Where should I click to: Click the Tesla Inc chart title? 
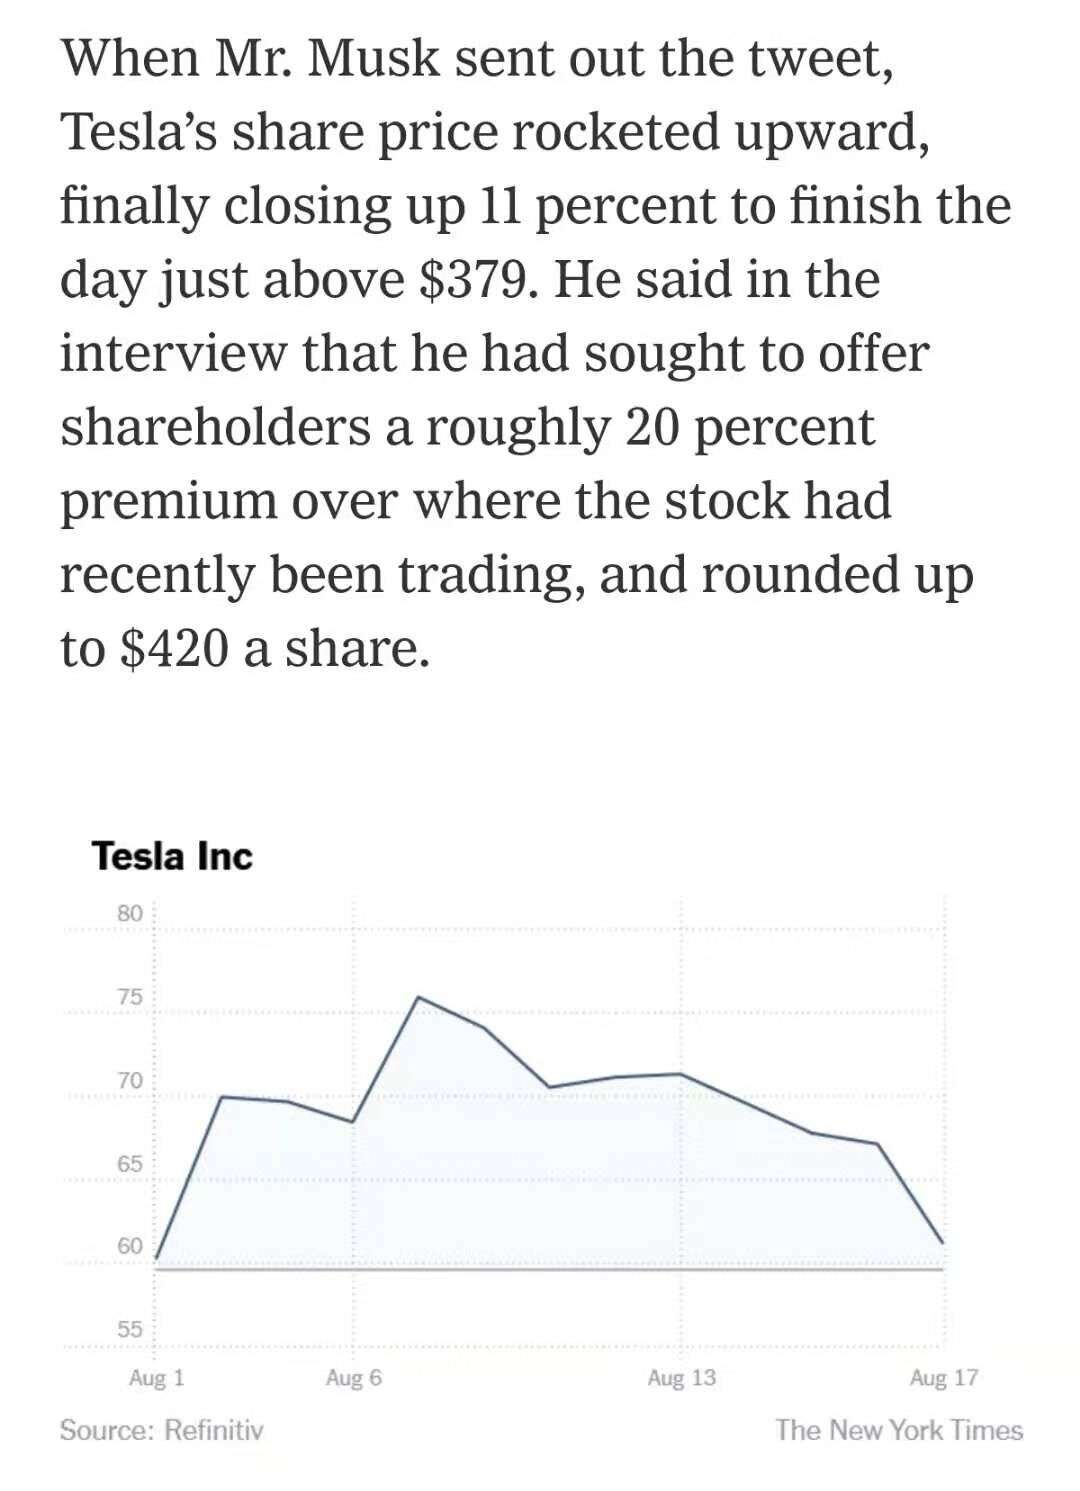[x=171, y=856]
